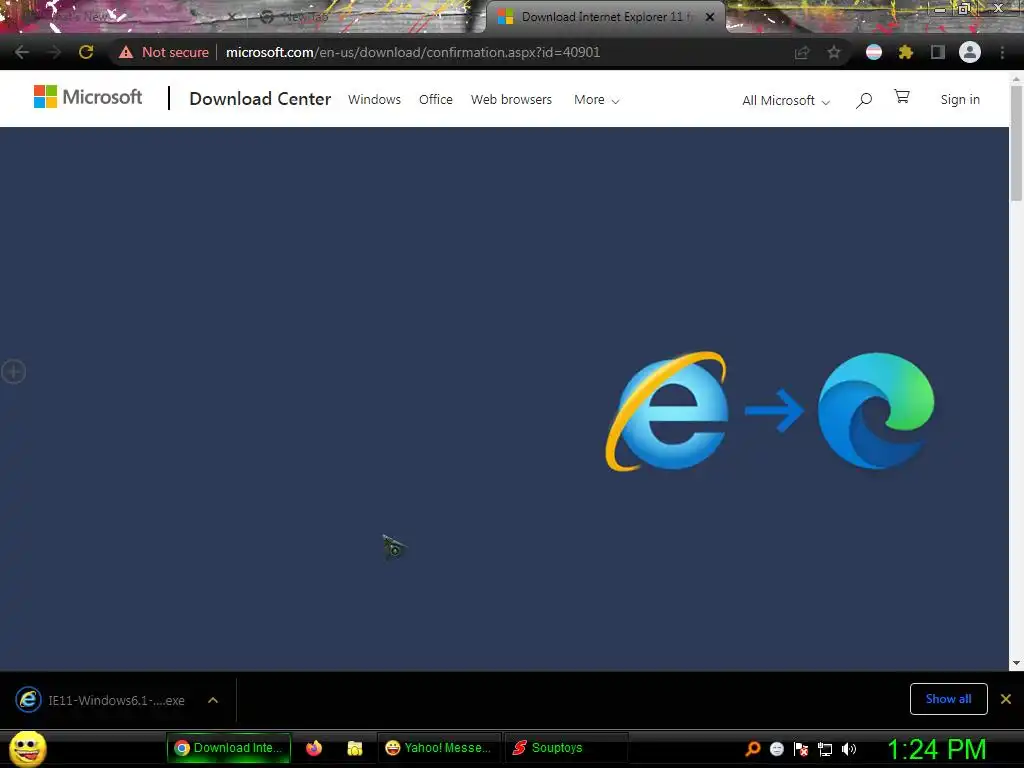Share this page via the share icon
The image size is (1024, 768).
(802, 52)
